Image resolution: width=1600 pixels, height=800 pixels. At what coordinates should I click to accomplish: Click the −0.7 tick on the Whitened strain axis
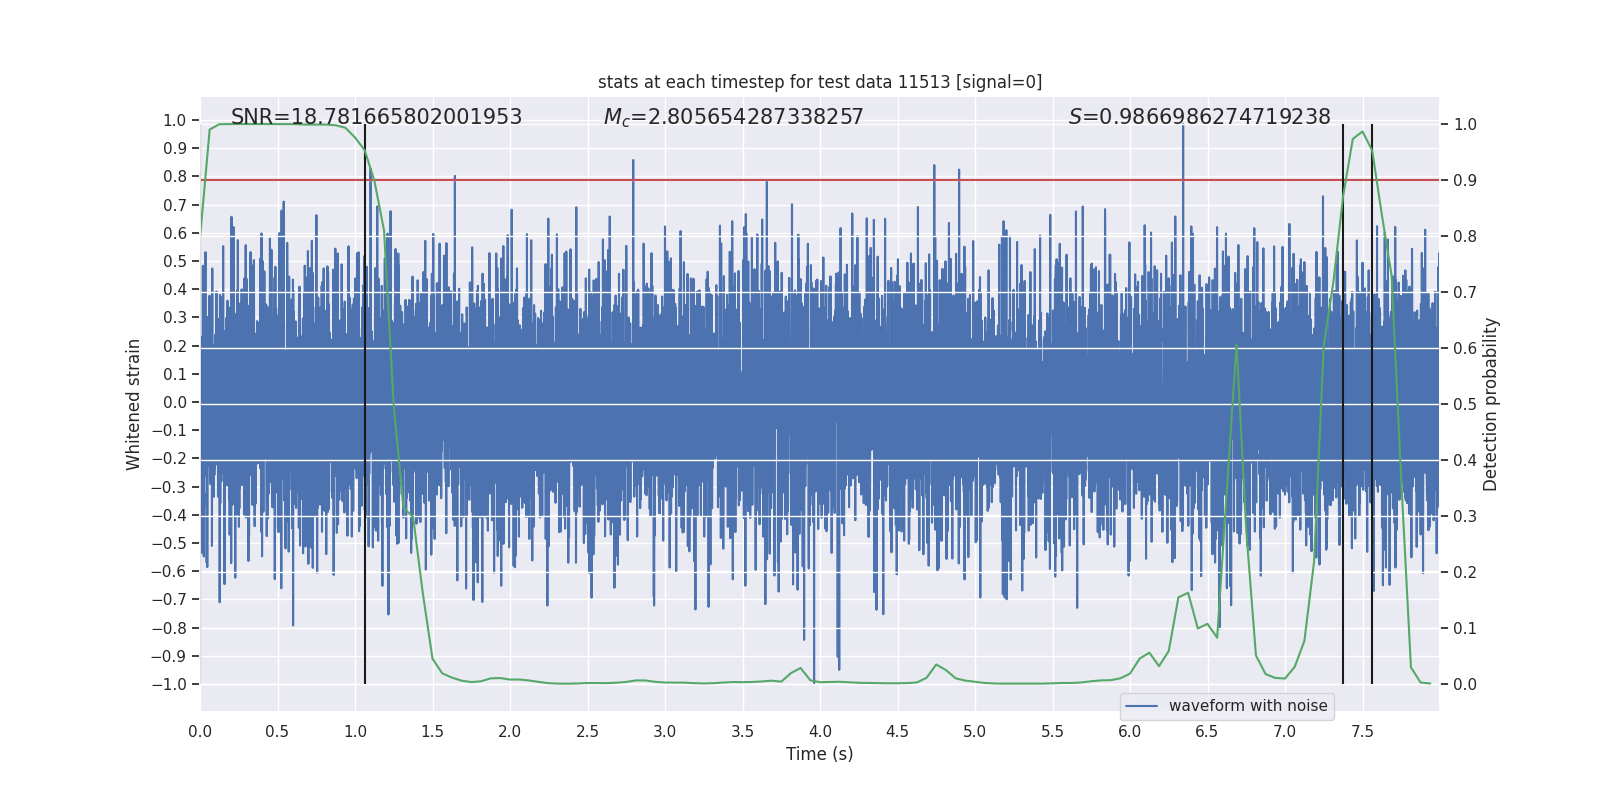click(169, 599)
